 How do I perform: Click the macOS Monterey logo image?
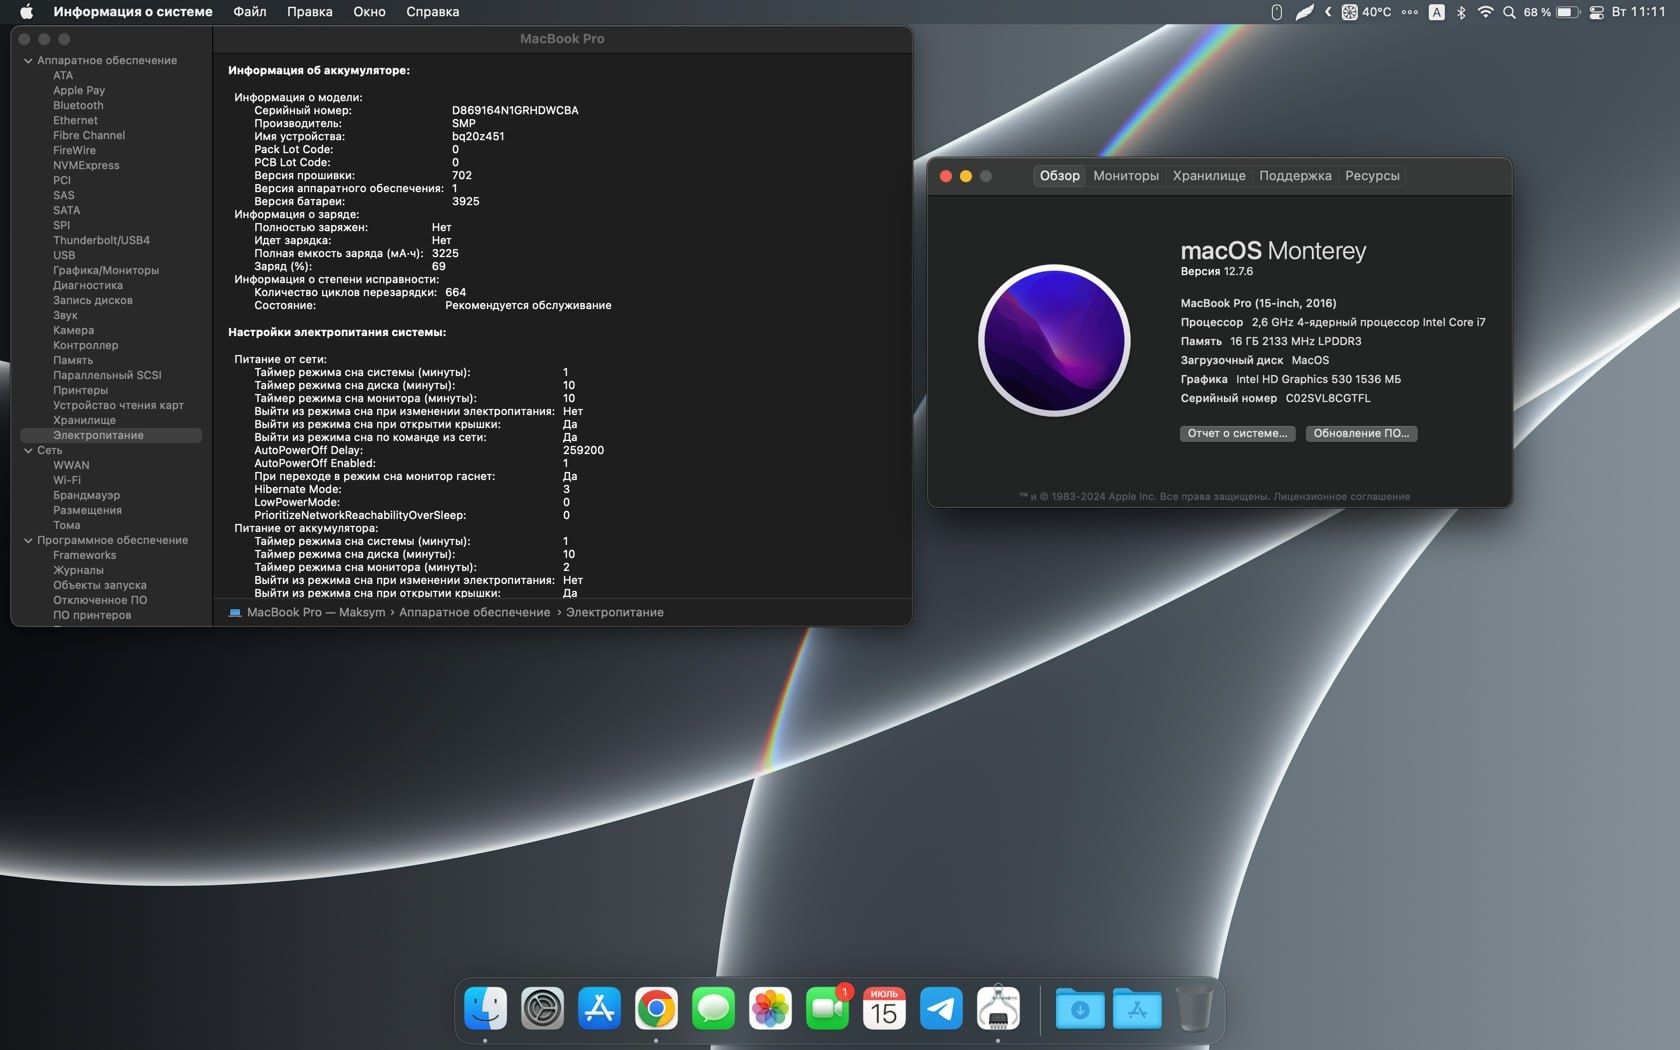[x=1054, y=340]
